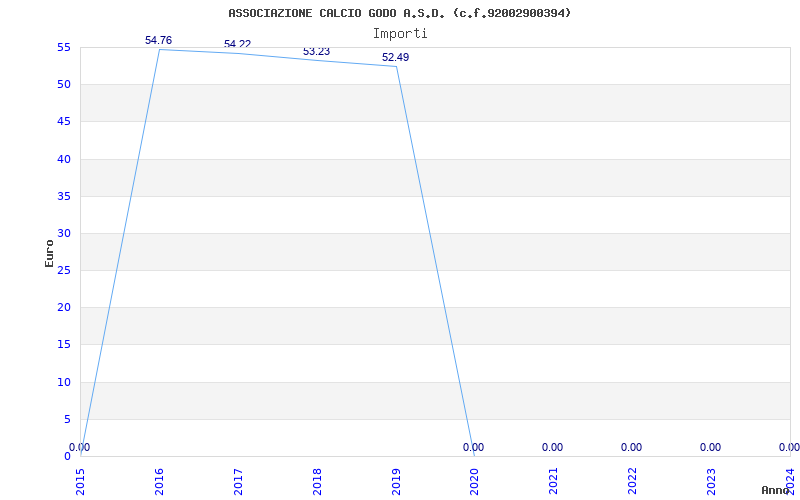Click the 0.00 value label above 2020
Image resolution: width=800 pixels, height=500 pixels.
473,447
